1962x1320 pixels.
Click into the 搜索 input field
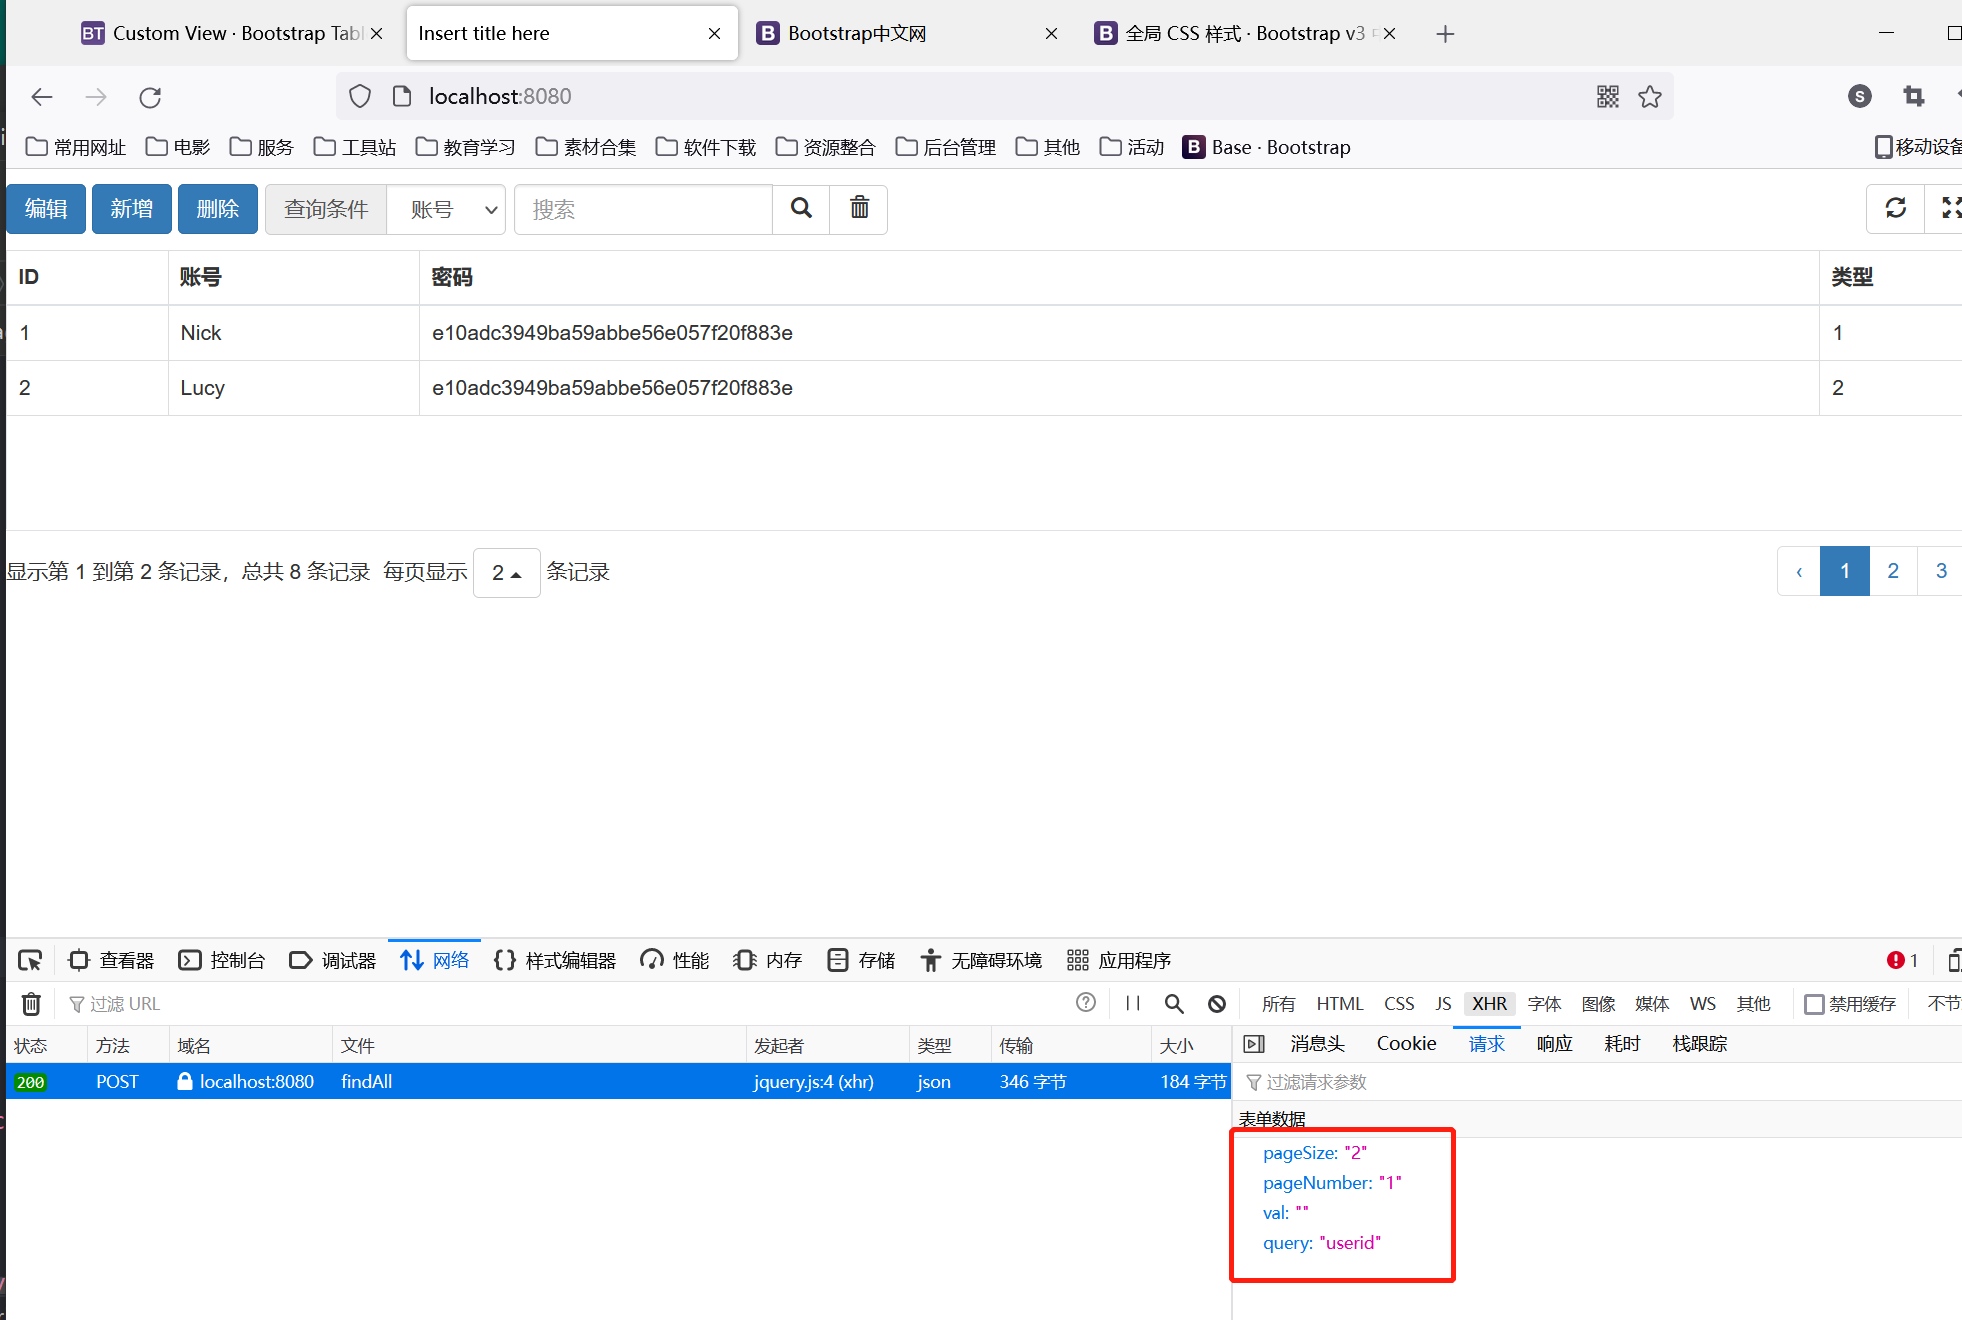point(643,209)
